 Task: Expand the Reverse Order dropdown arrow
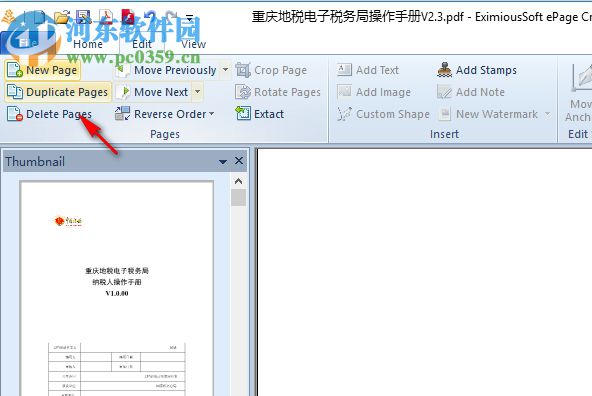click(x=211, y=114)
